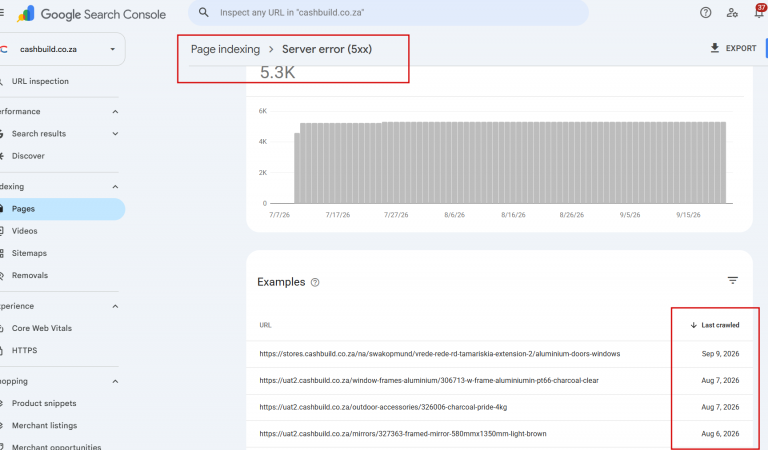This screenshot has height=450, width=768.
Task: Click inside the Inspect any URL field
Action: tap(389, 13)
